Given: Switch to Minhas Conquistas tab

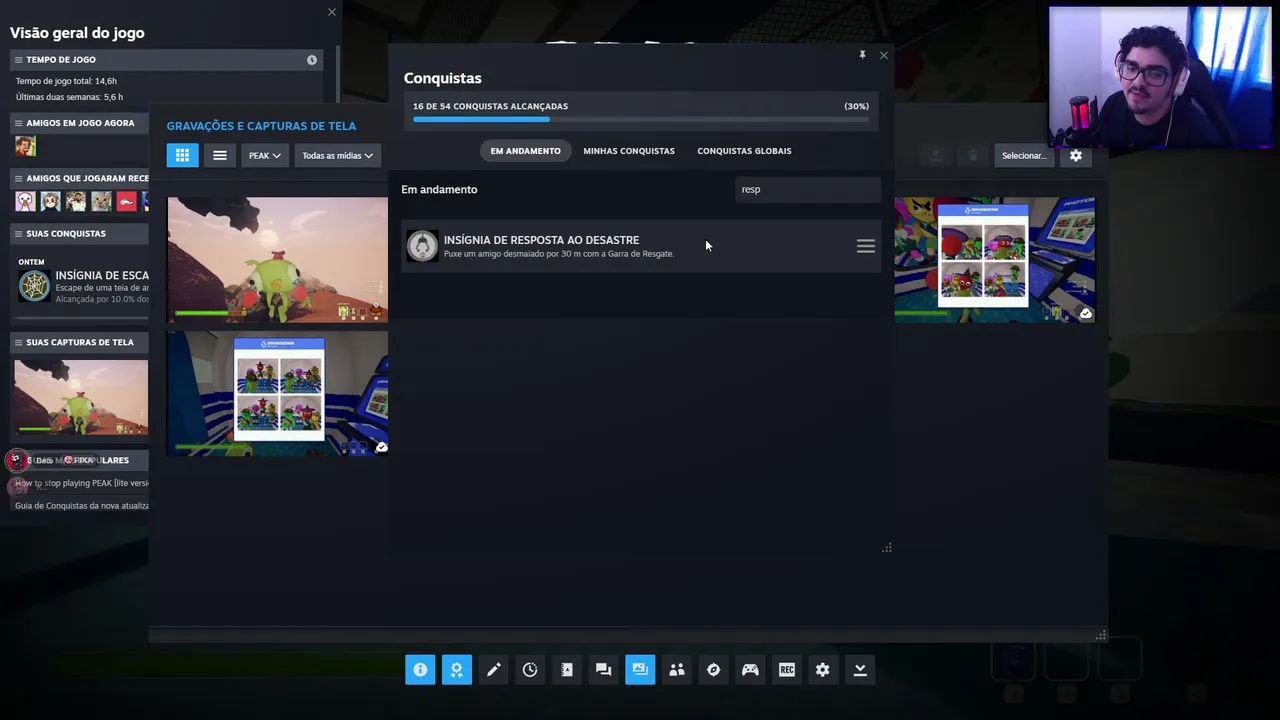Looking at the screenshot, I should click(629, 151).
